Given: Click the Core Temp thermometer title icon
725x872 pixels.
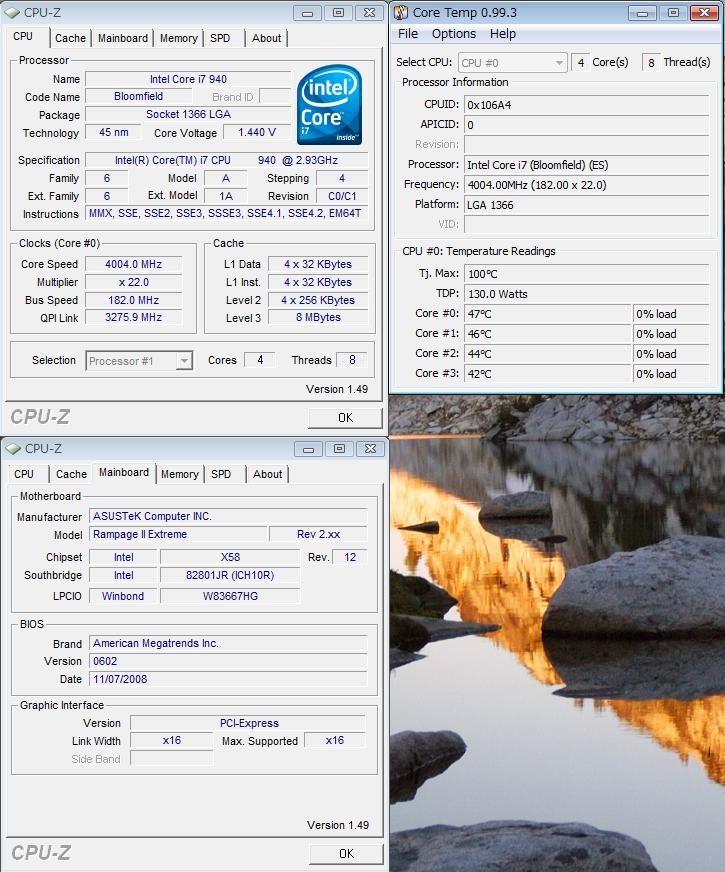Looking at the screenshot, I should click(401, 12).
